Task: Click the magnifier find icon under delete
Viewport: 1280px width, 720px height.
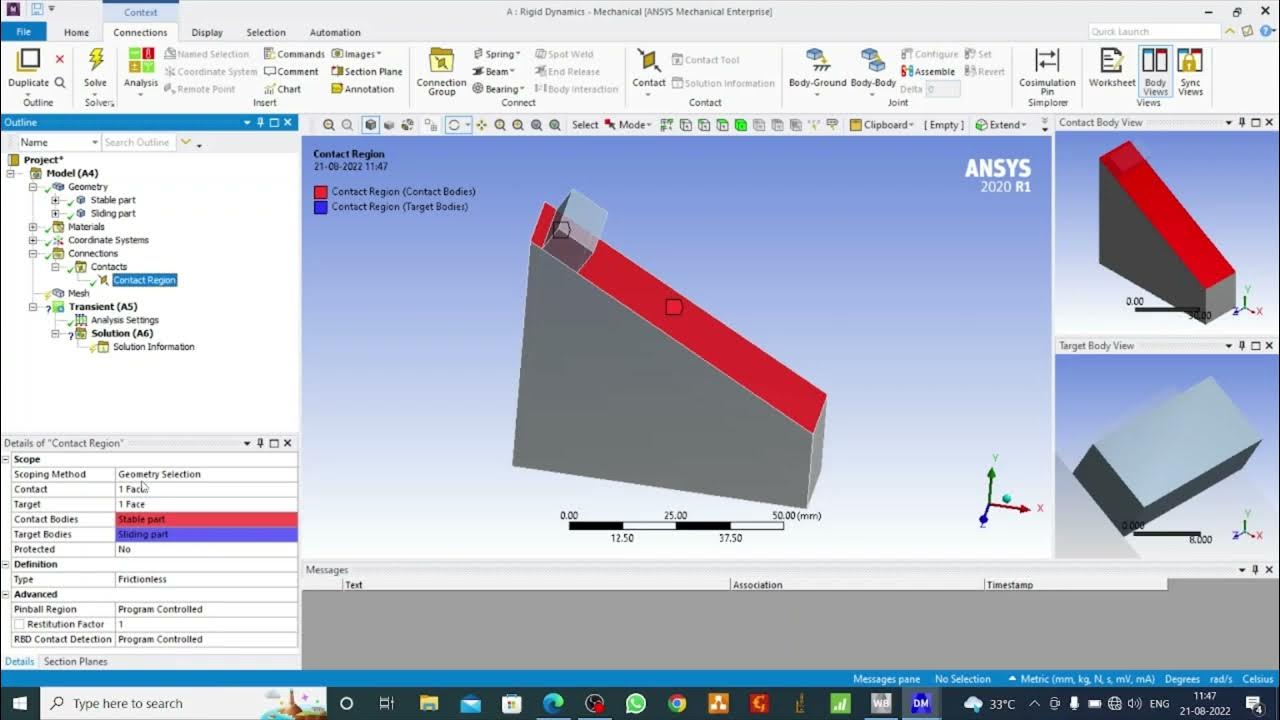Action: 59,83
